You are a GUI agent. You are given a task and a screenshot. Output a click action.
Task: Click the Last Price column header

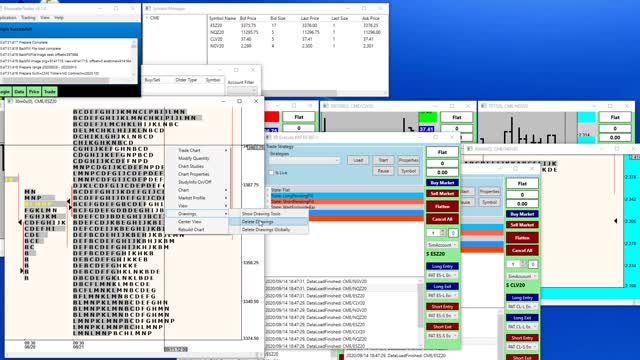[x=309, y=18]
